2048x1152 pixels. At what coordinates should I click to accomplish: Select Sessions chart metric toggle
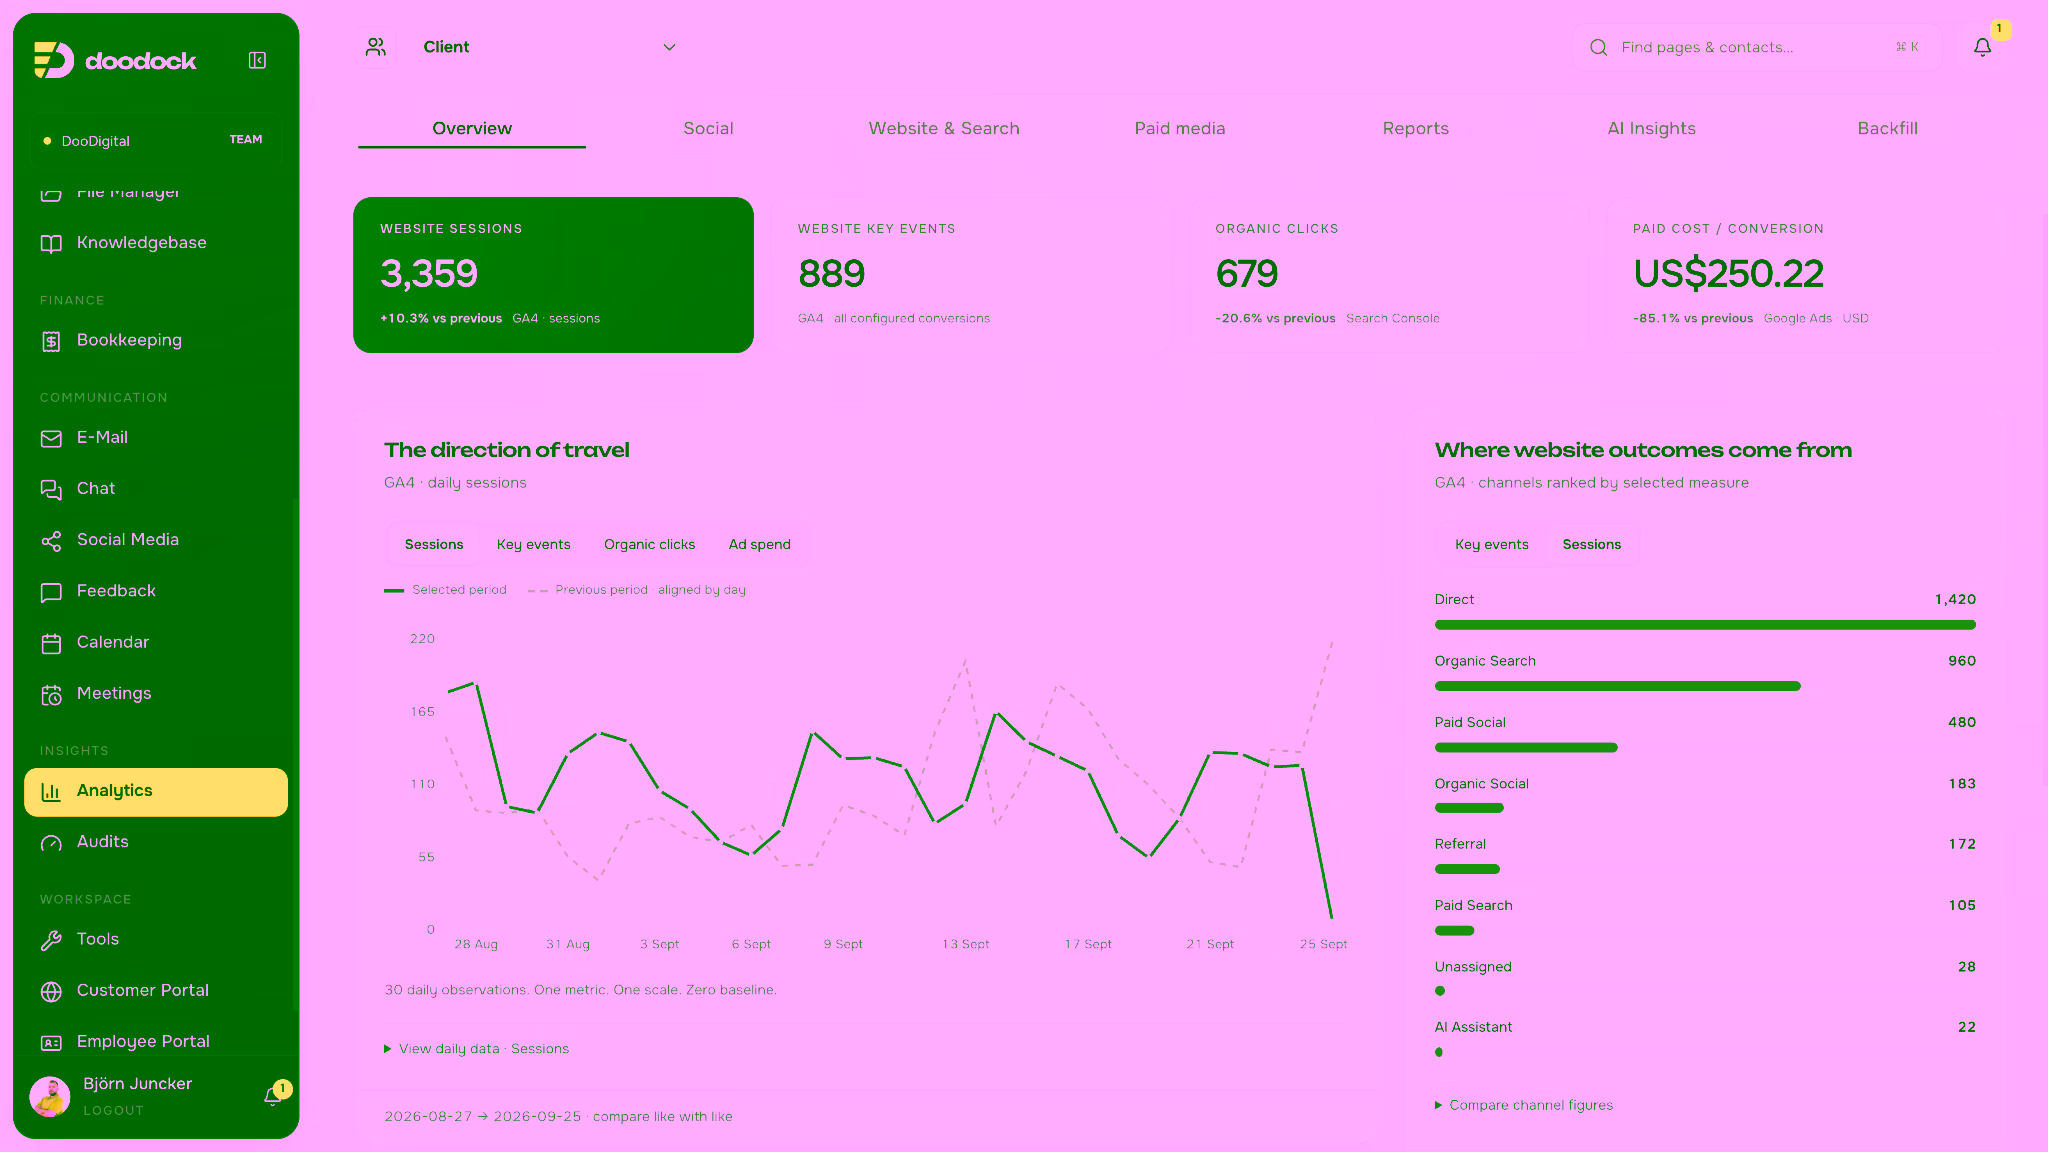434,544
